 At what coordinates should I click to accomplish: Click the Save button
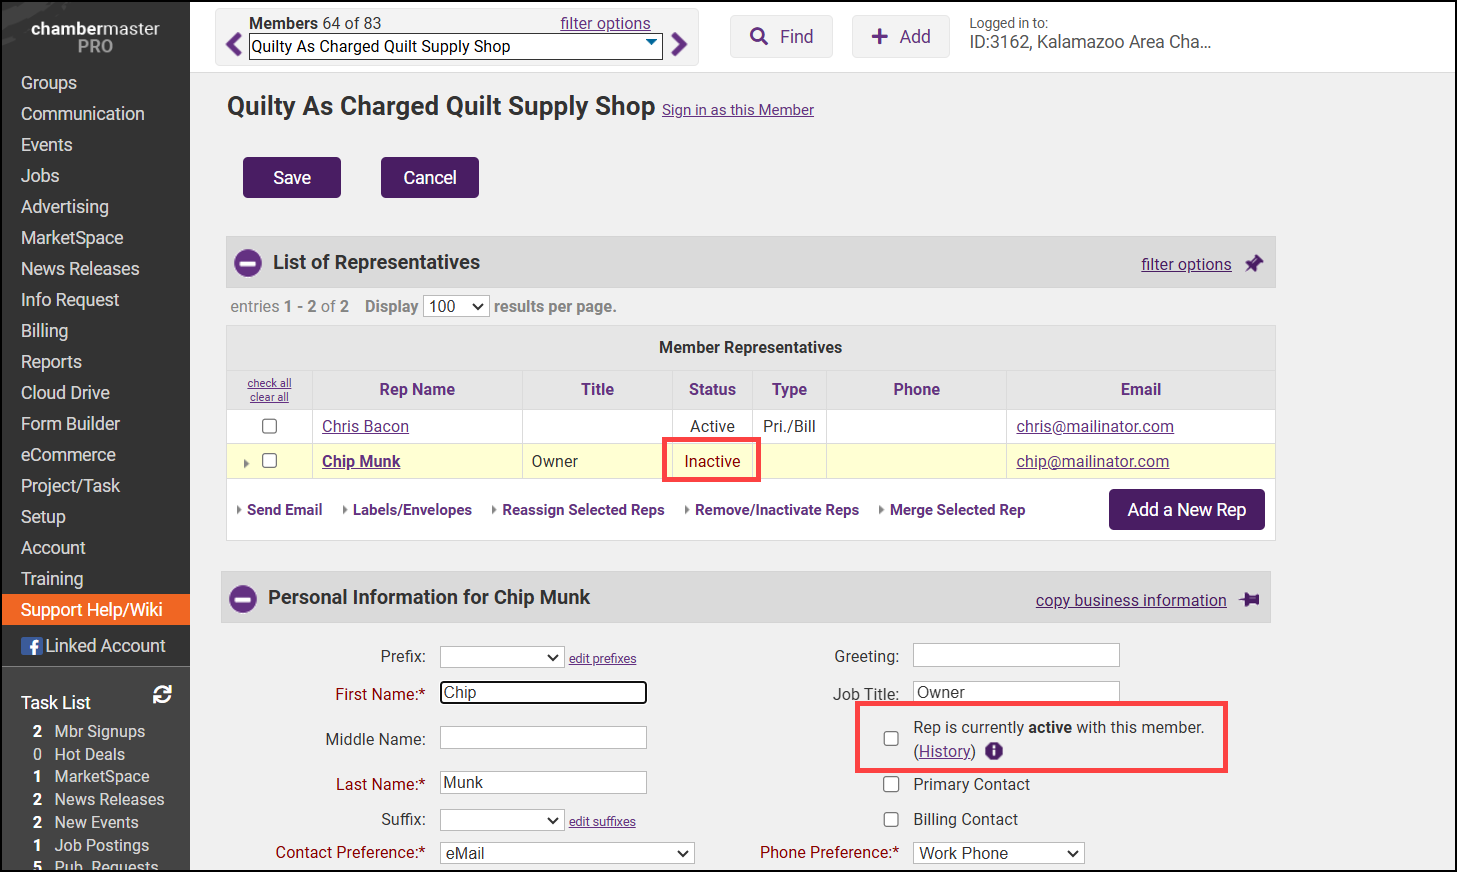292,178
